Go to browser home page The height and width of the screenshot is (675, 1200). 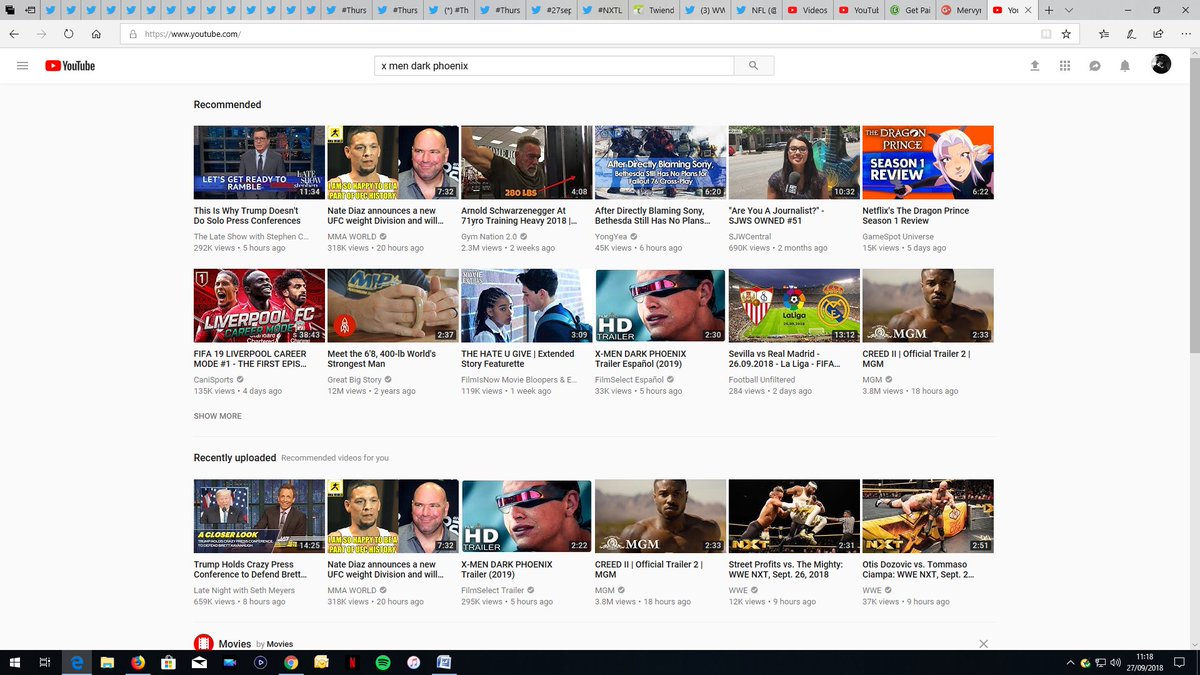coord(96,33)
